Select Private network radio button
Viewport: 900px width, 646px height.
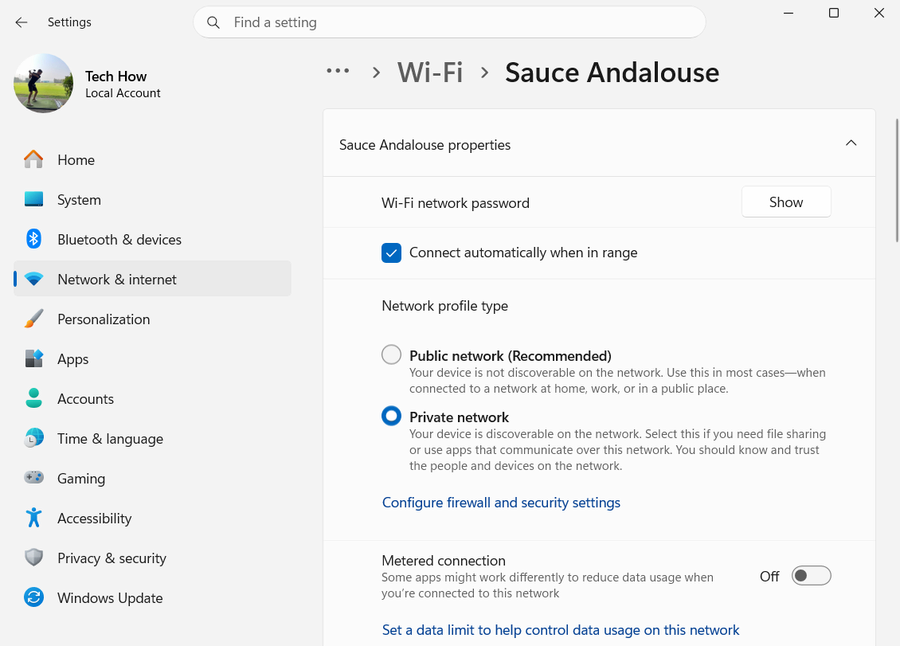pos(391,416)
